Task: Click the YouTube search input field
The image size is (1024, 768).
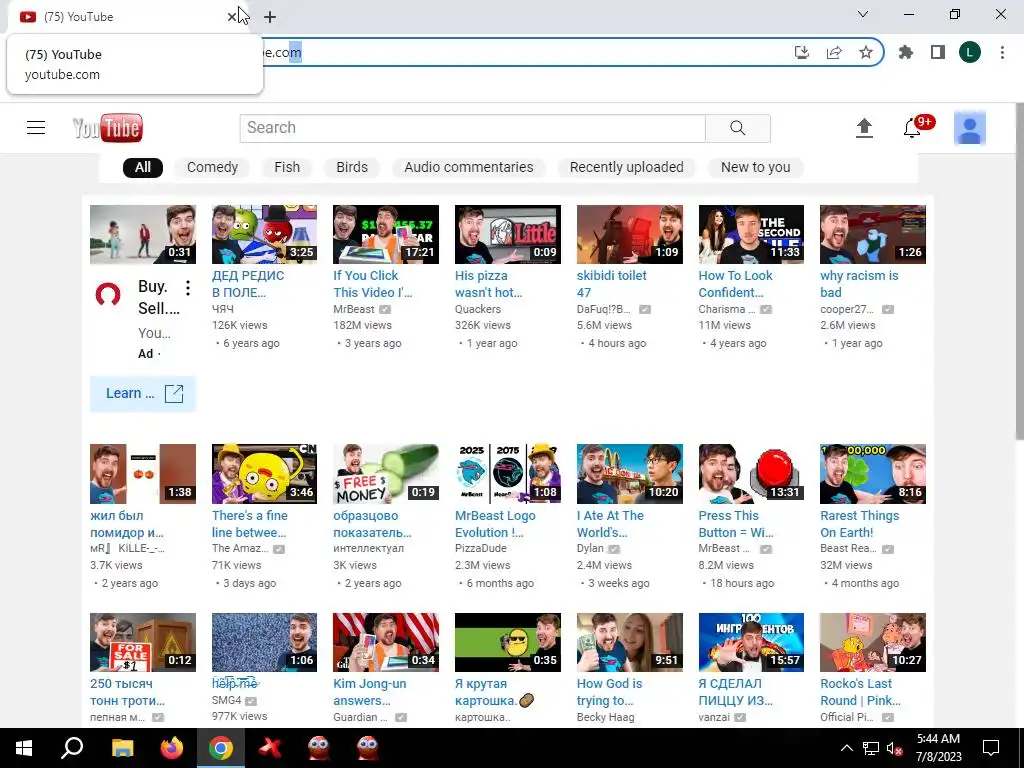Action: (473, 128)
